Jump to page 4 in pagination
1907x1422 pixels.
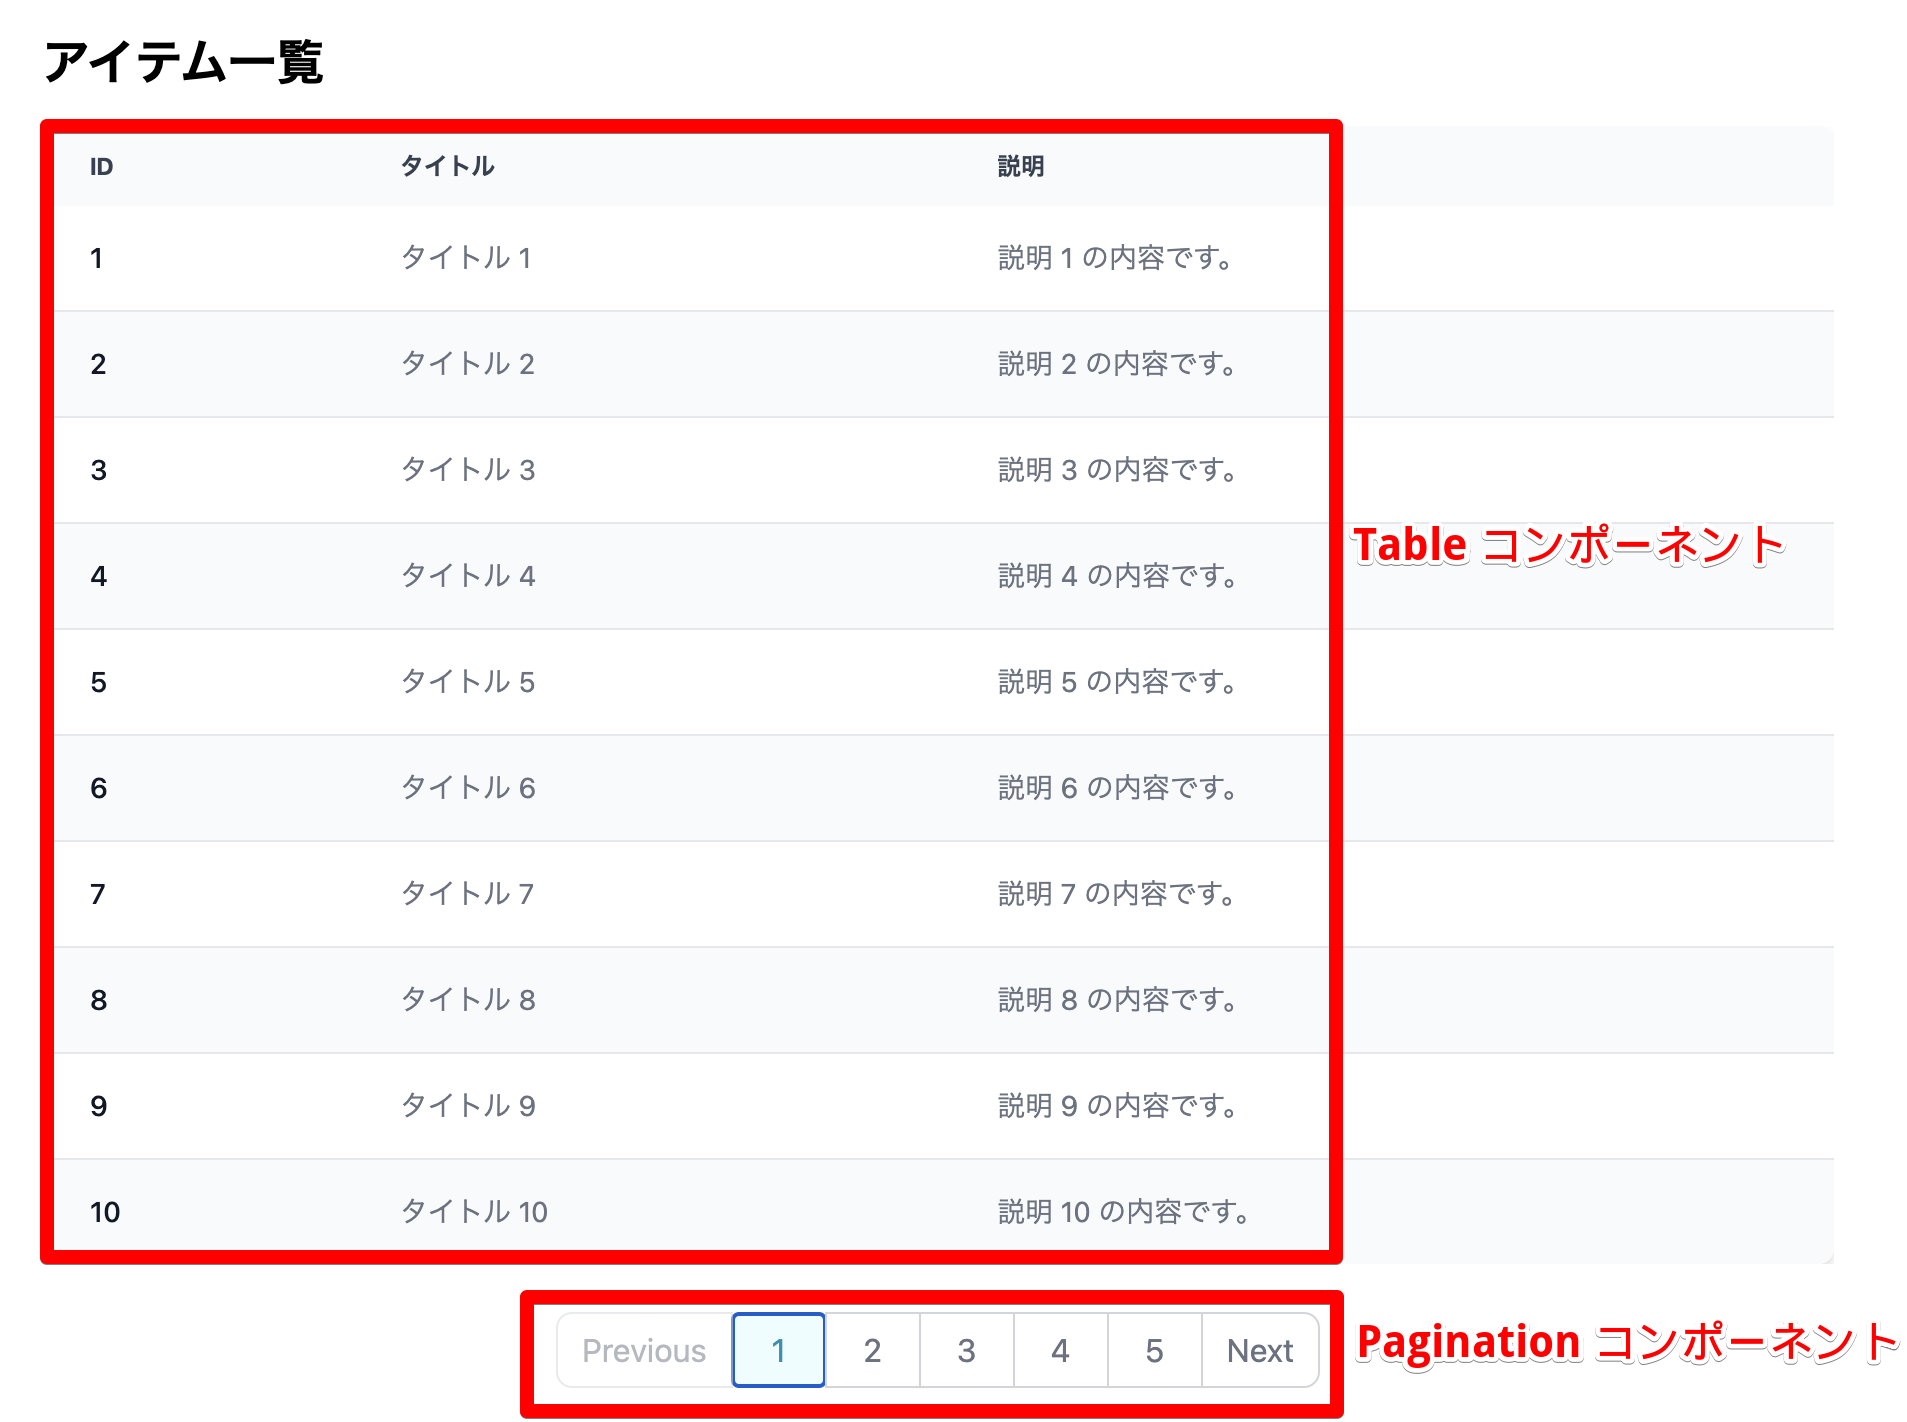click(1060, 1350)
